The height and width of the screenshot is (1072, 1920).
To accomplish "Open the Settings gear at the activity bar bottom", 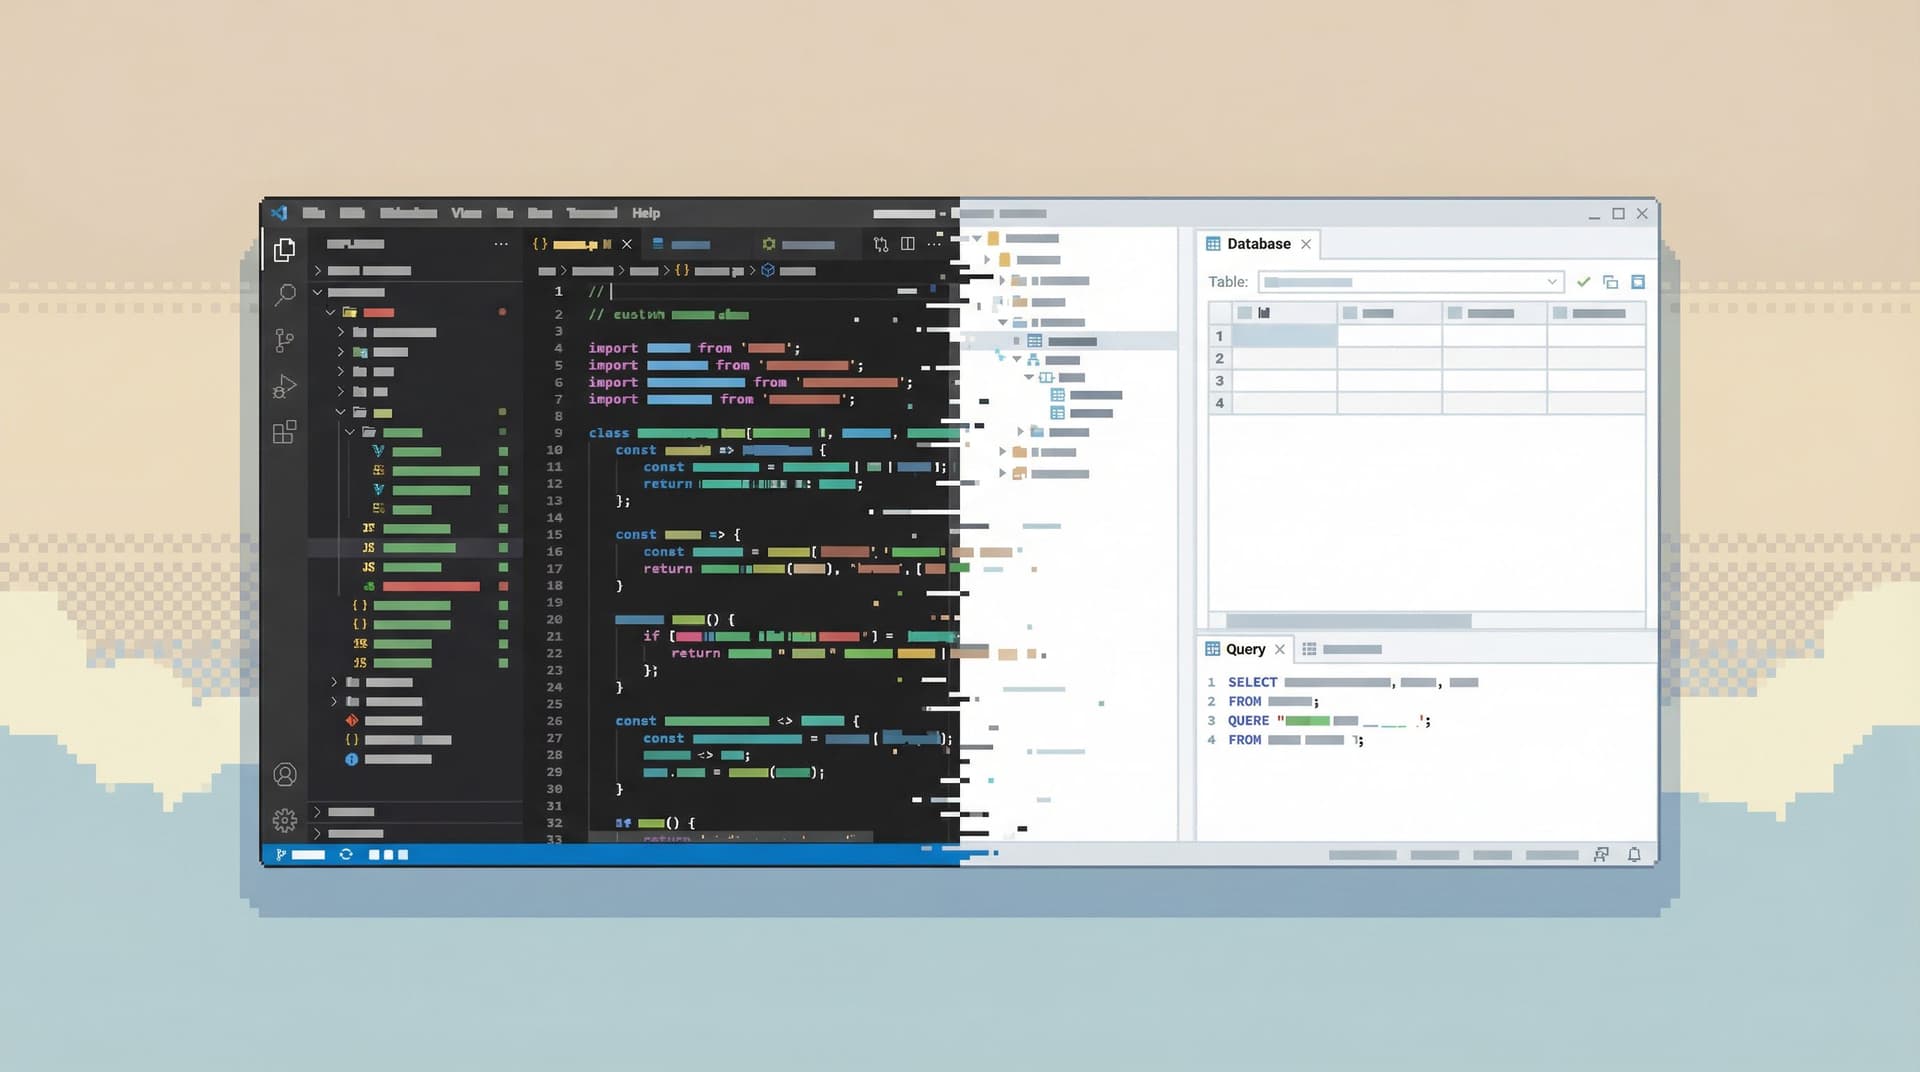I will [286, 820].
